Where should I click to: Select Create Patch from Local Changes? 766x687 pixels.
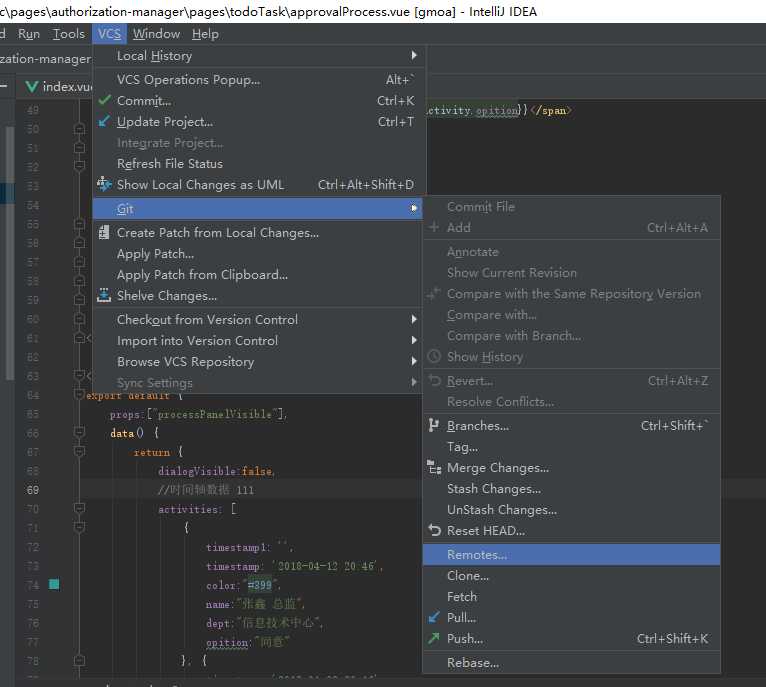point(257,233)
